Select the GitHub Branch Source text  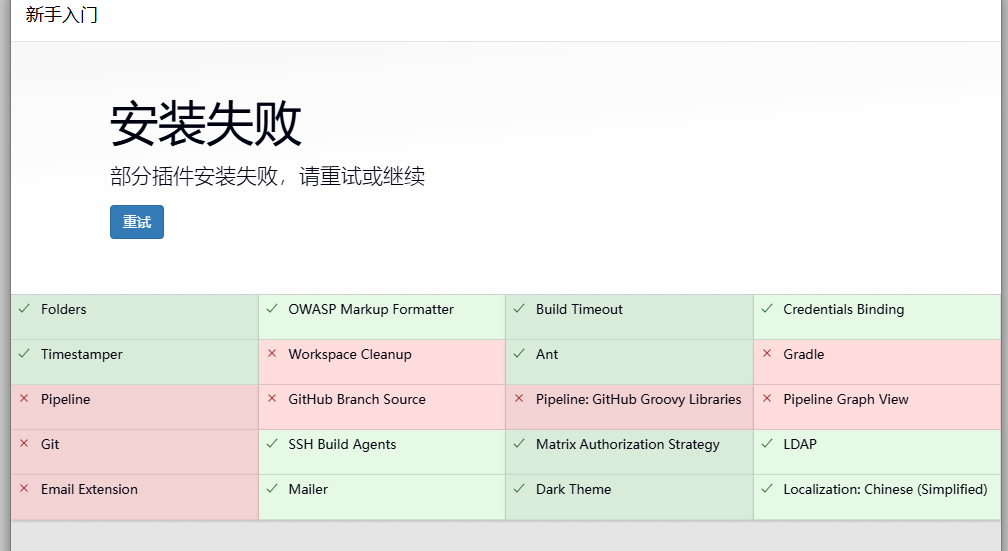point(357,399)
